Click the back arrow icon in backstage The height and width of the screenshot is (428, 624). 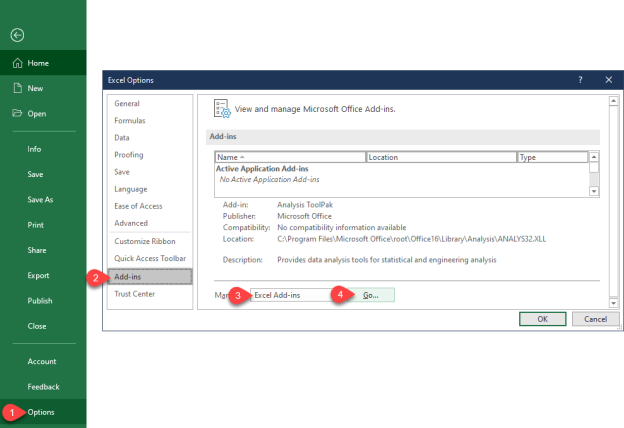coord(17,35)
